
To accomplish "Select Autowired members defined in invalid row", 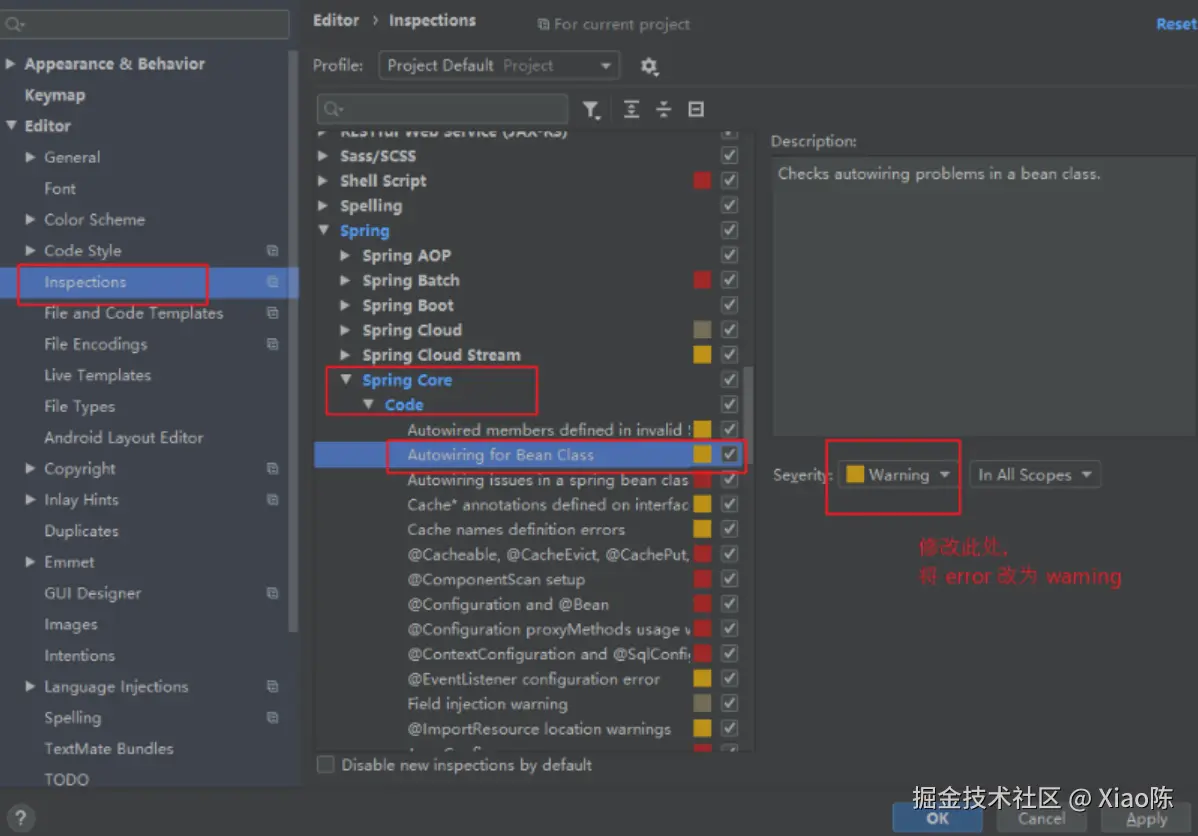I will 549,429.
